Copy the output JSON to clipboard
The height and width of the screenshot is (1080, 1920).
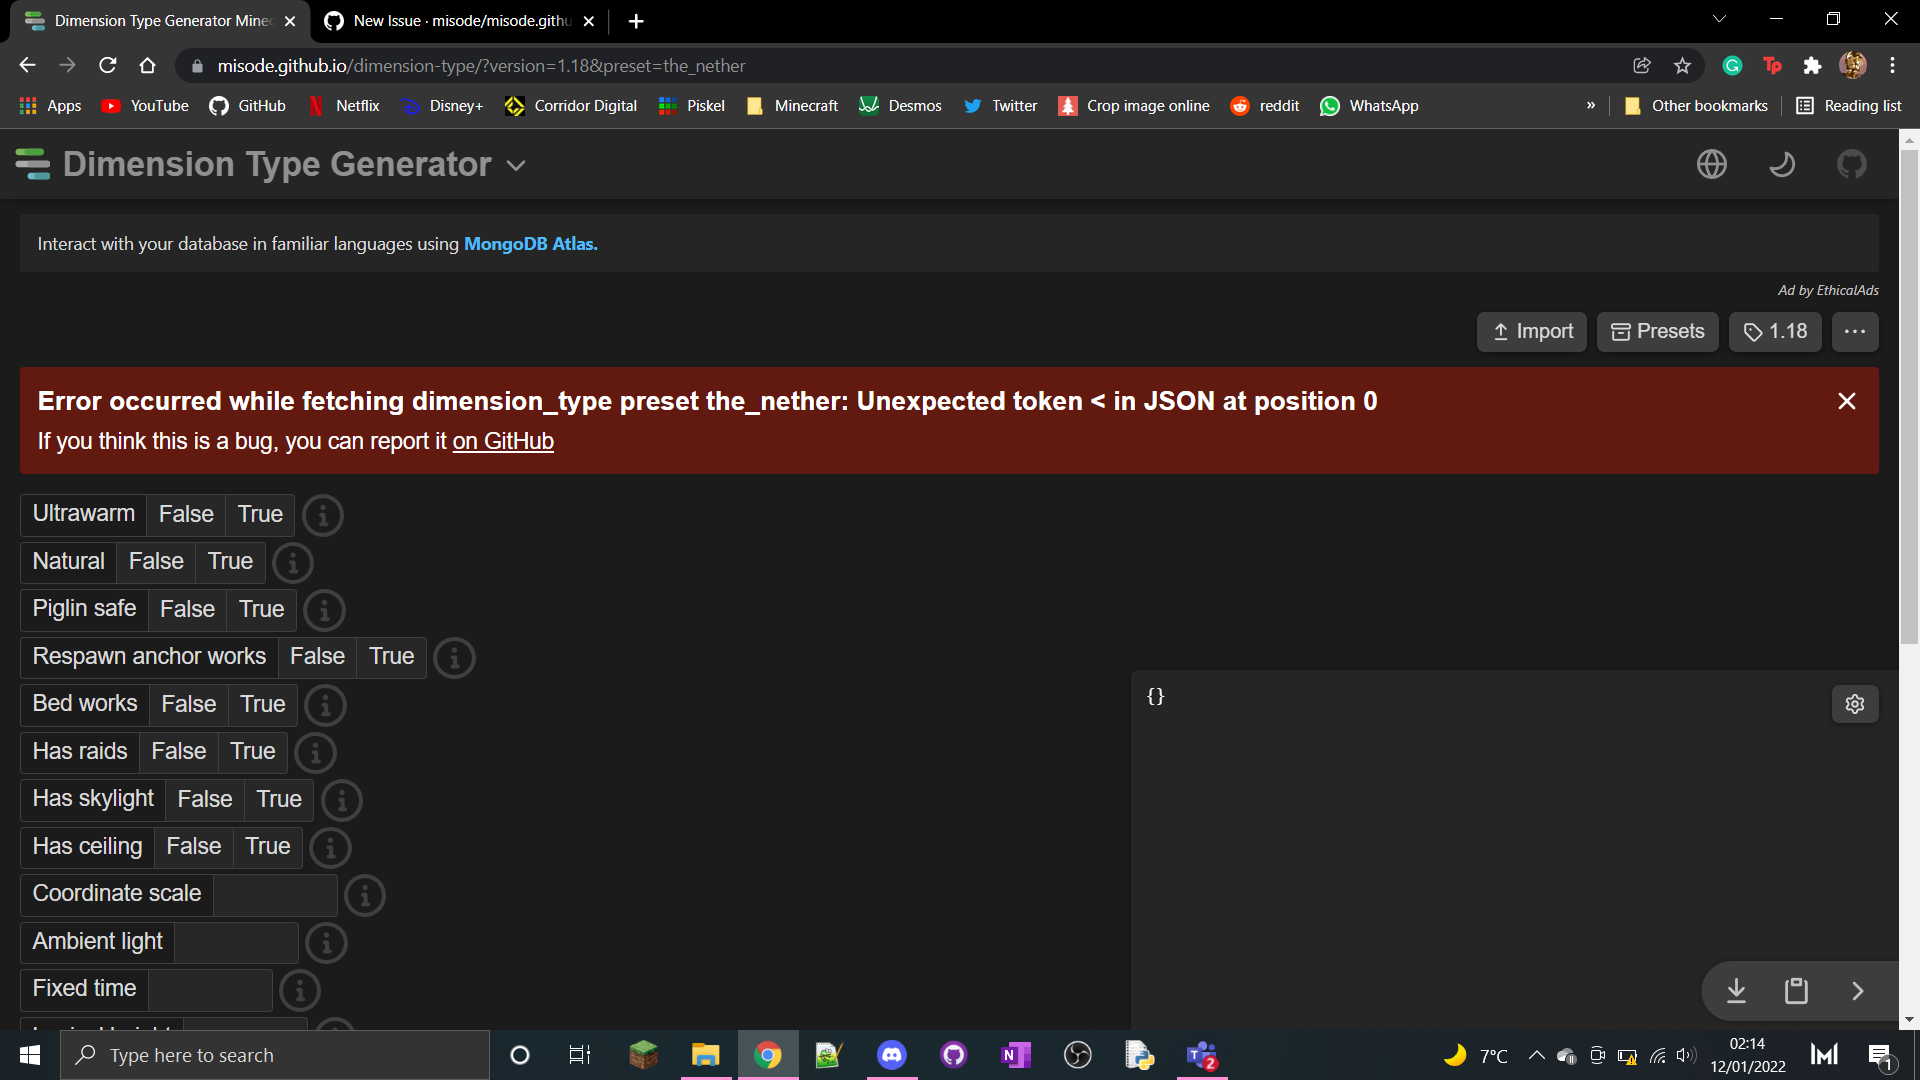tap(1796, 991)
